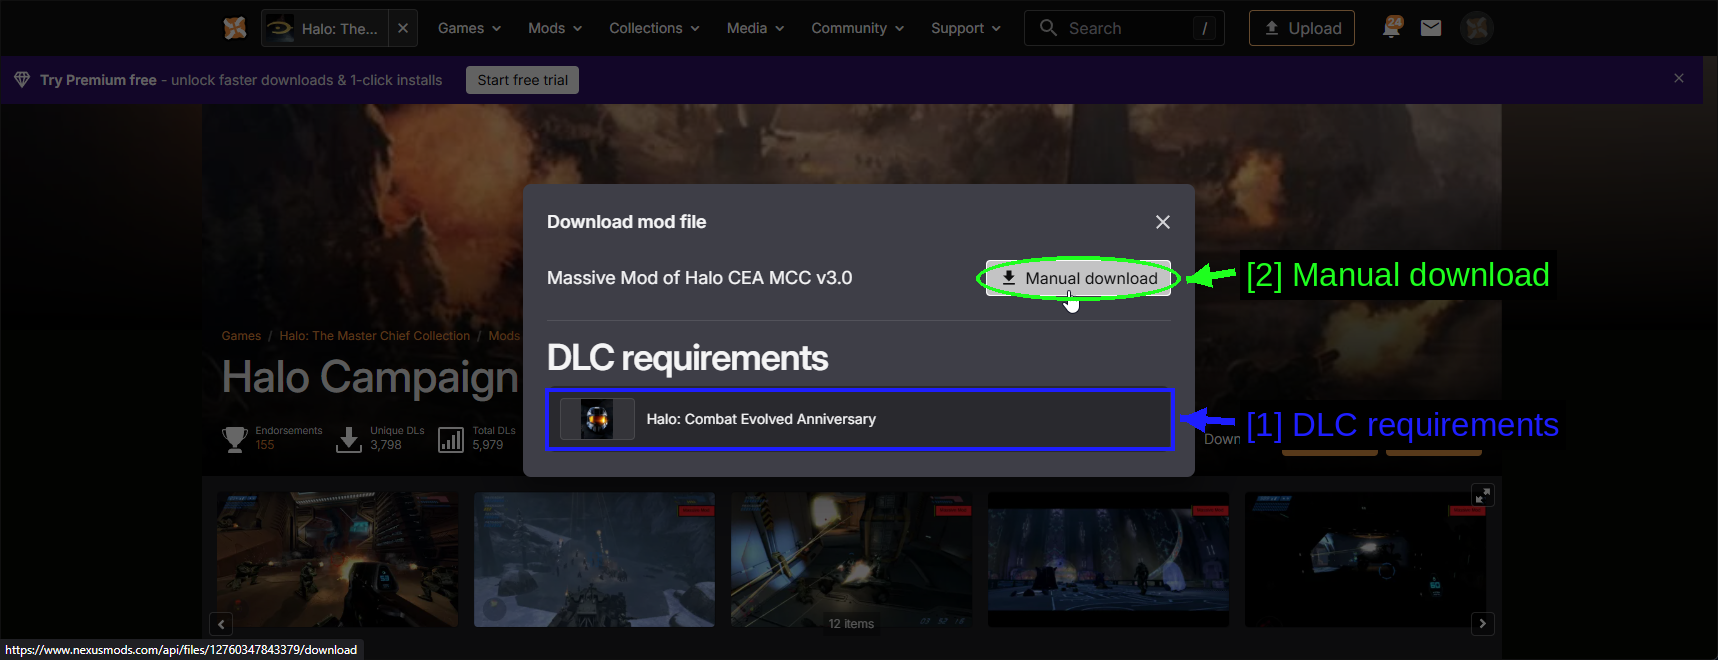This screenshot has height=660, width=1718.
Task: Click the 12 items gallery label
Action: (851, 624)
